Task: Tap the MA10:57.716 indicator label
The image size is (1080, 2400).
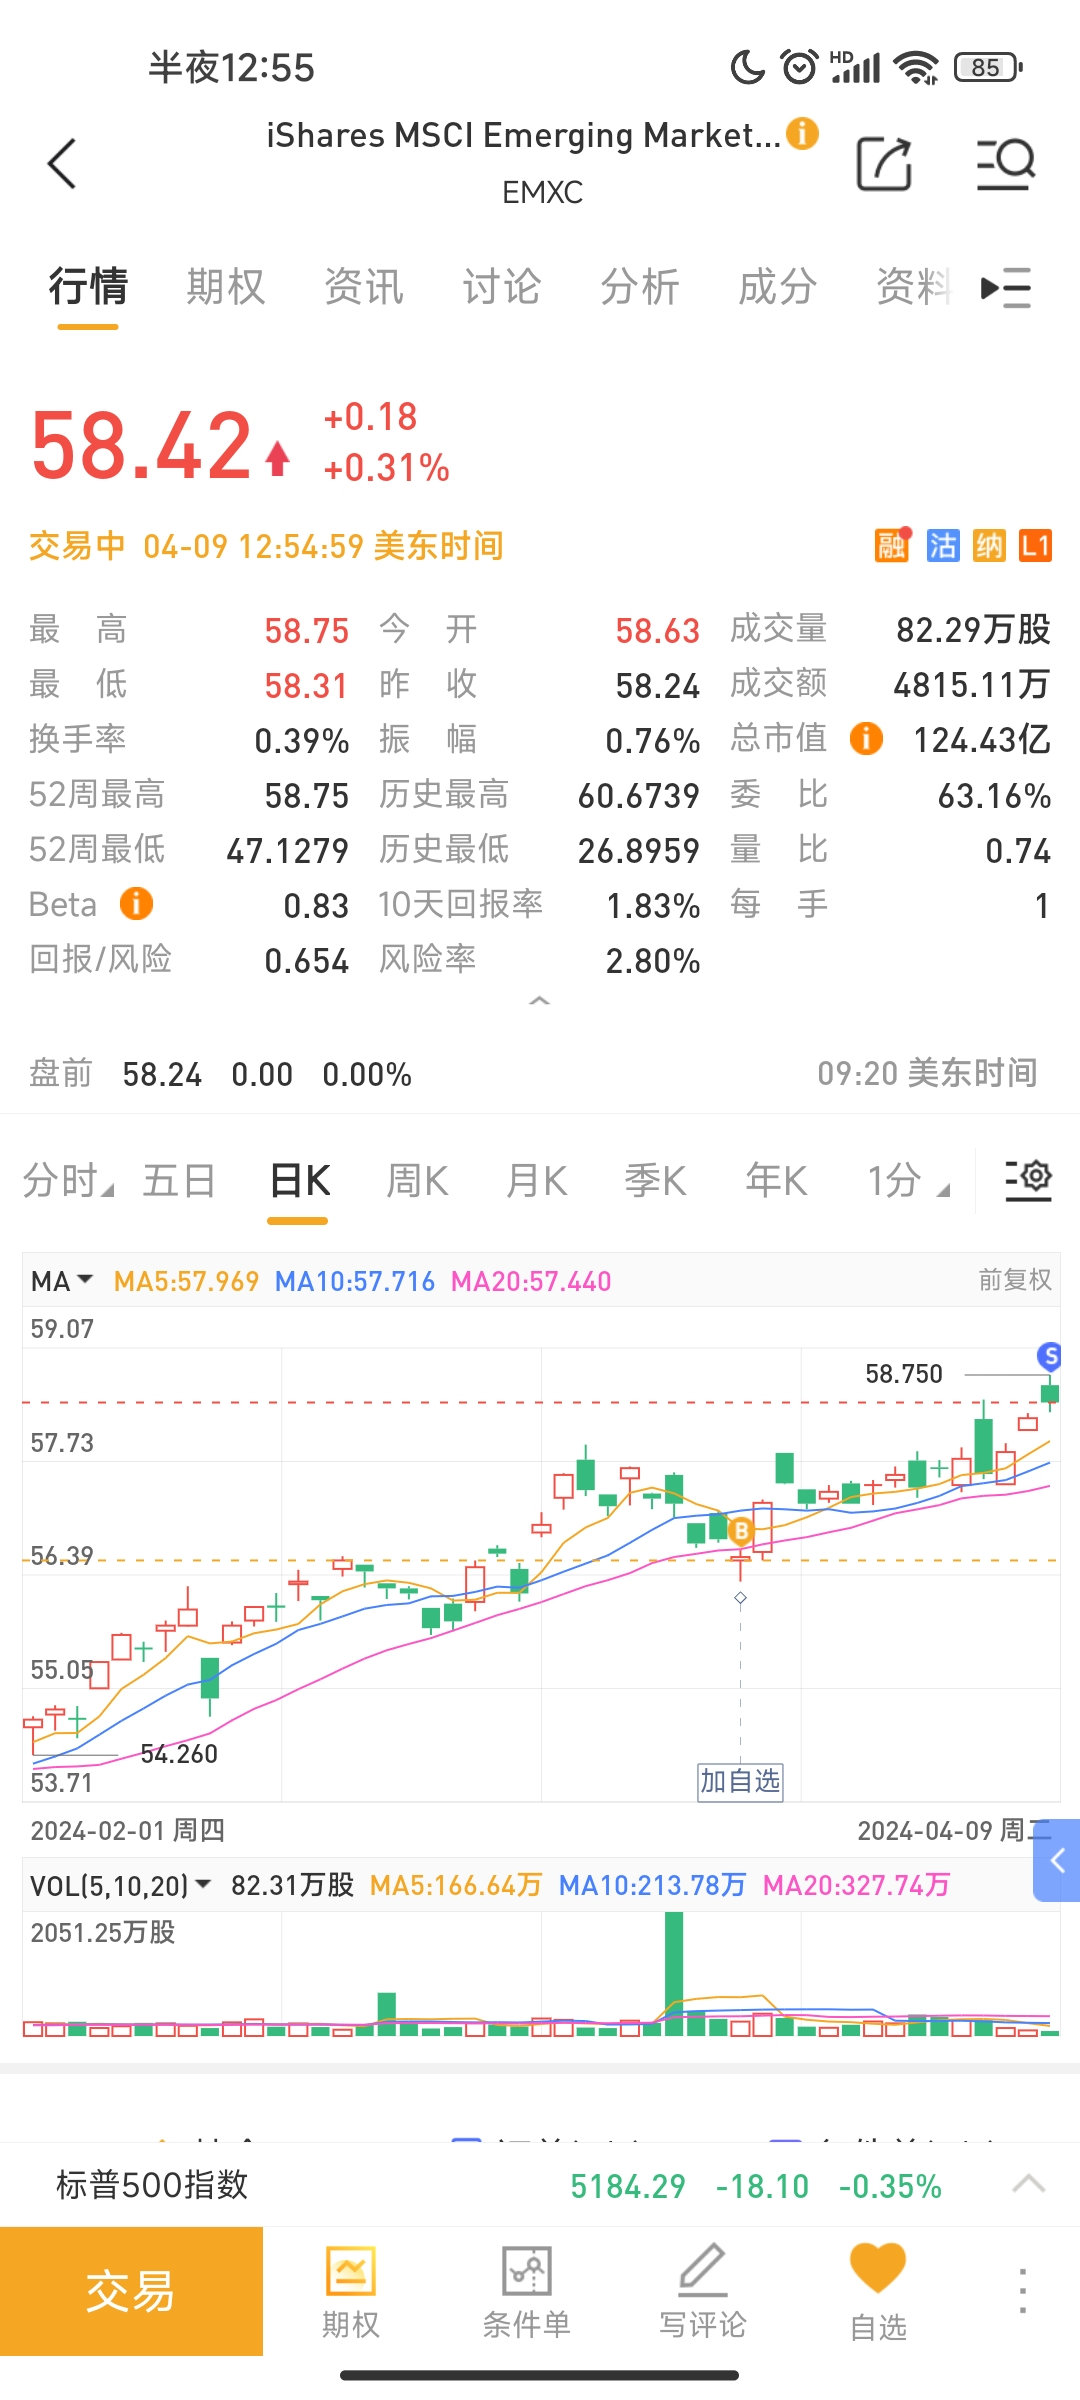Action: (x=355, y=1281)
